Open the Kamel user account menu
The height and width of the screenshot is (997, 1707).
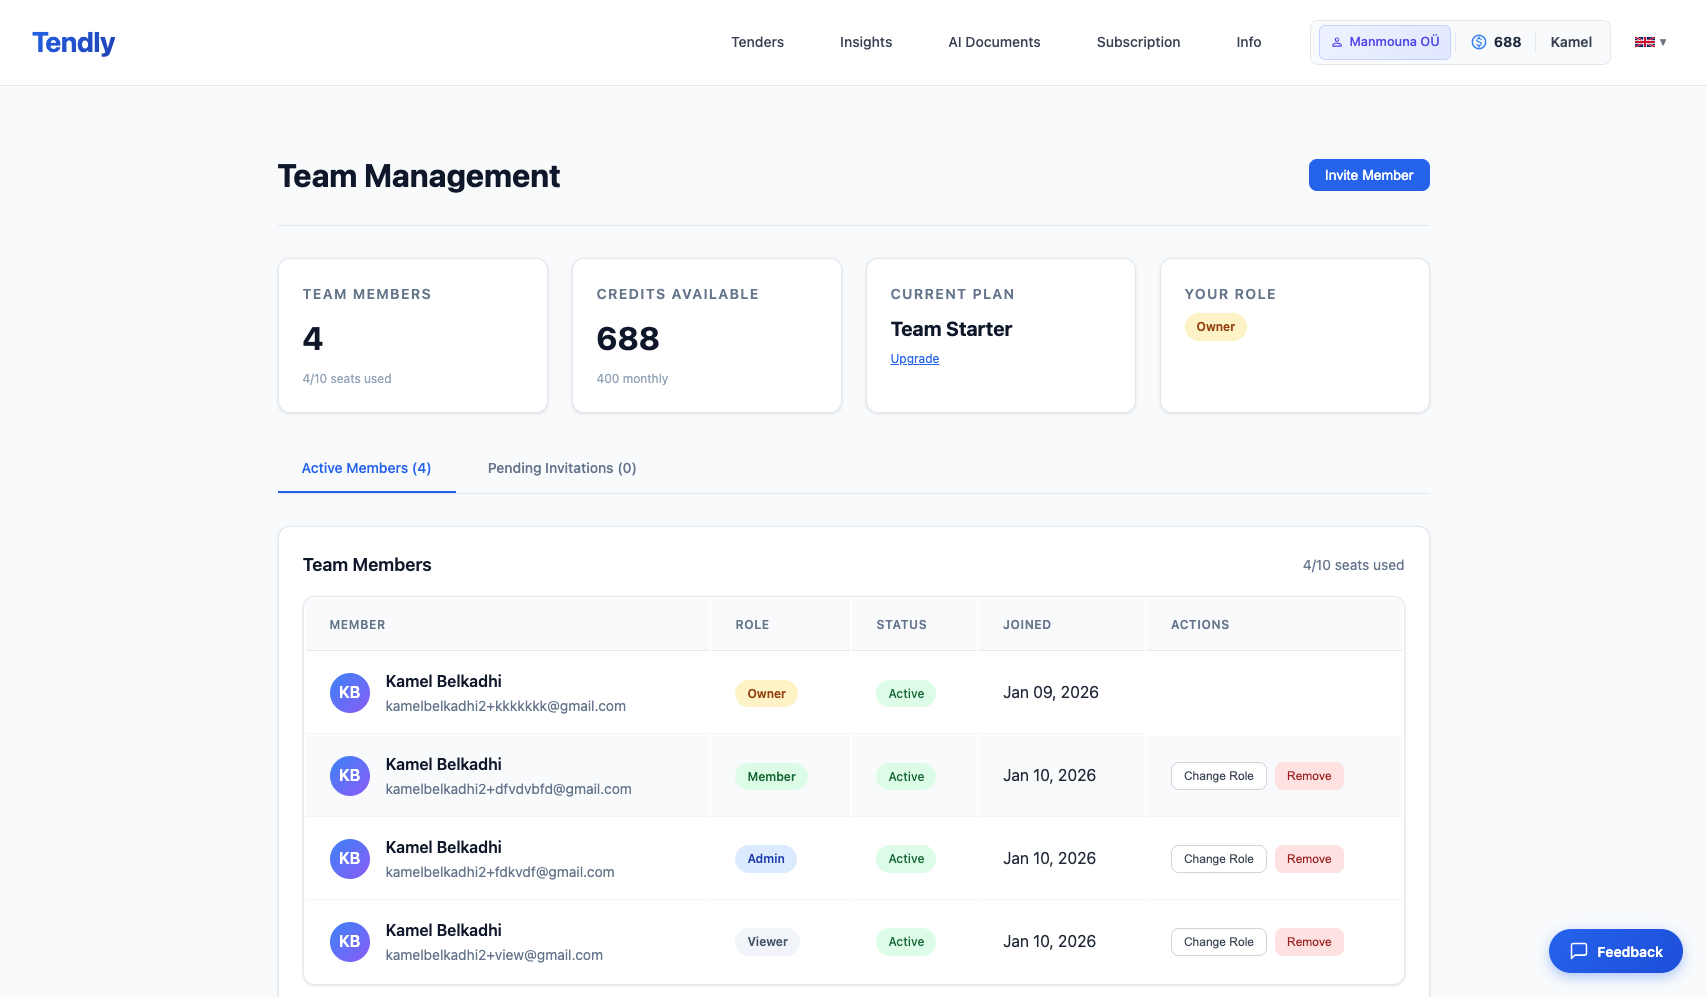[1570, 42]
